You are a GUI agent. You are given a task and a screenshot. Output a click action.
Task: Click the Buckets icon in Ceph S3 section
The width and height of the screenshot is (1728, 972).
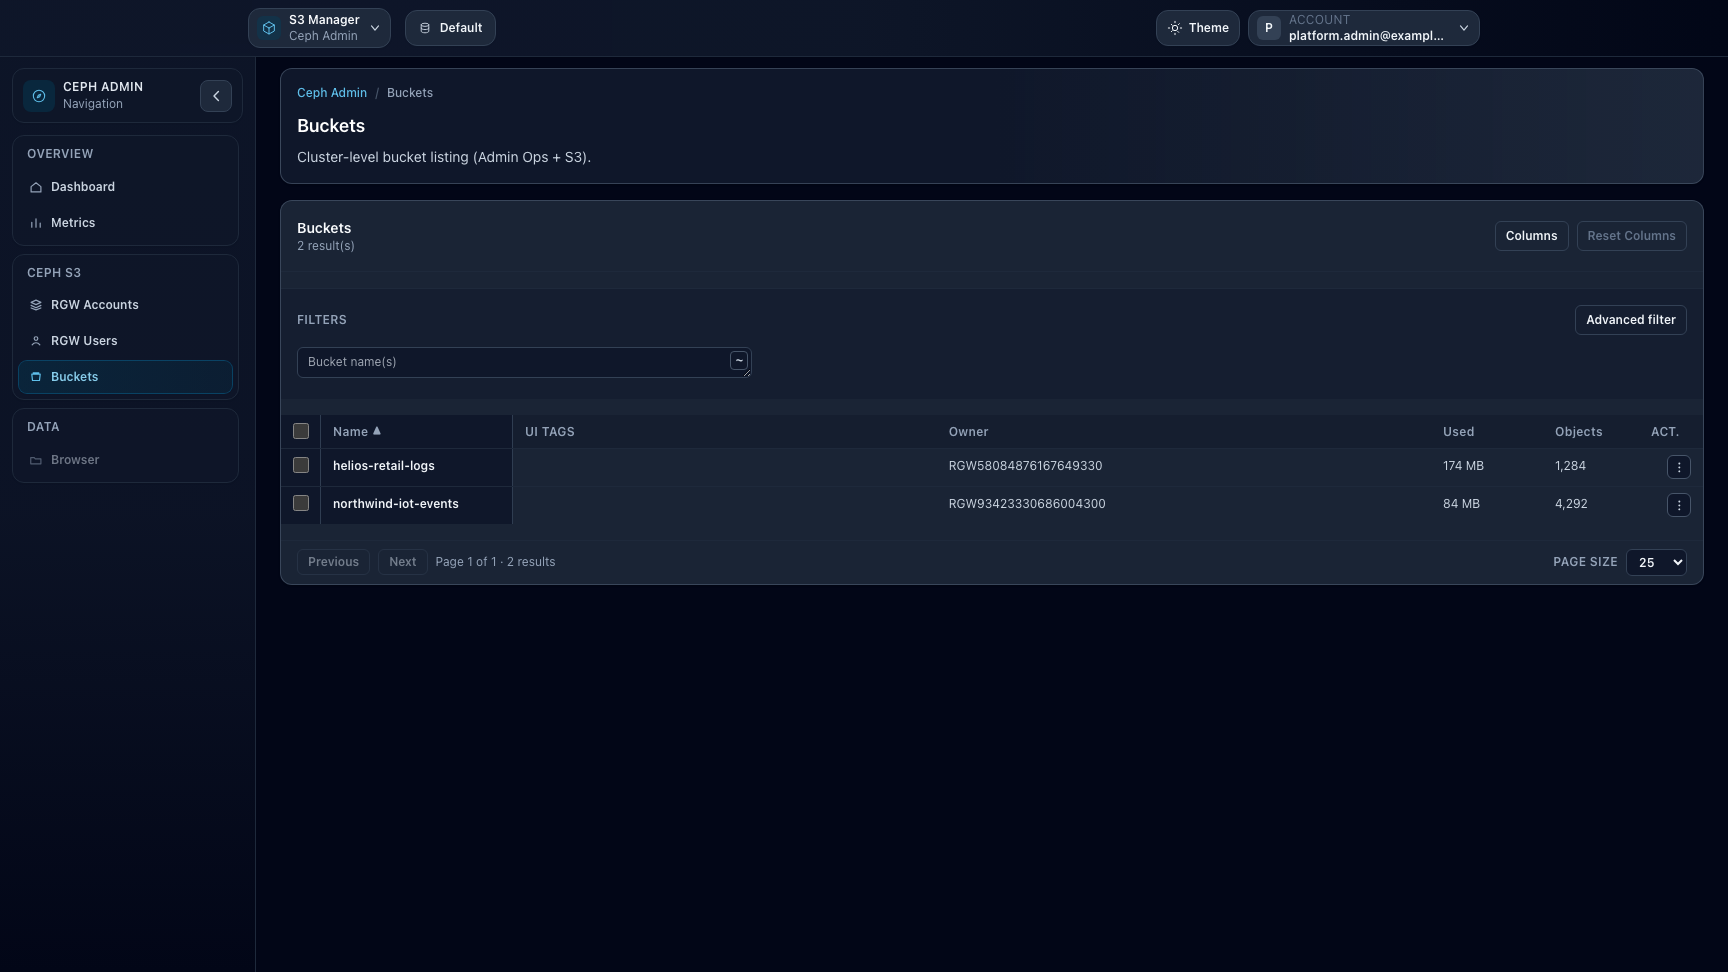(x=35, y=377)
